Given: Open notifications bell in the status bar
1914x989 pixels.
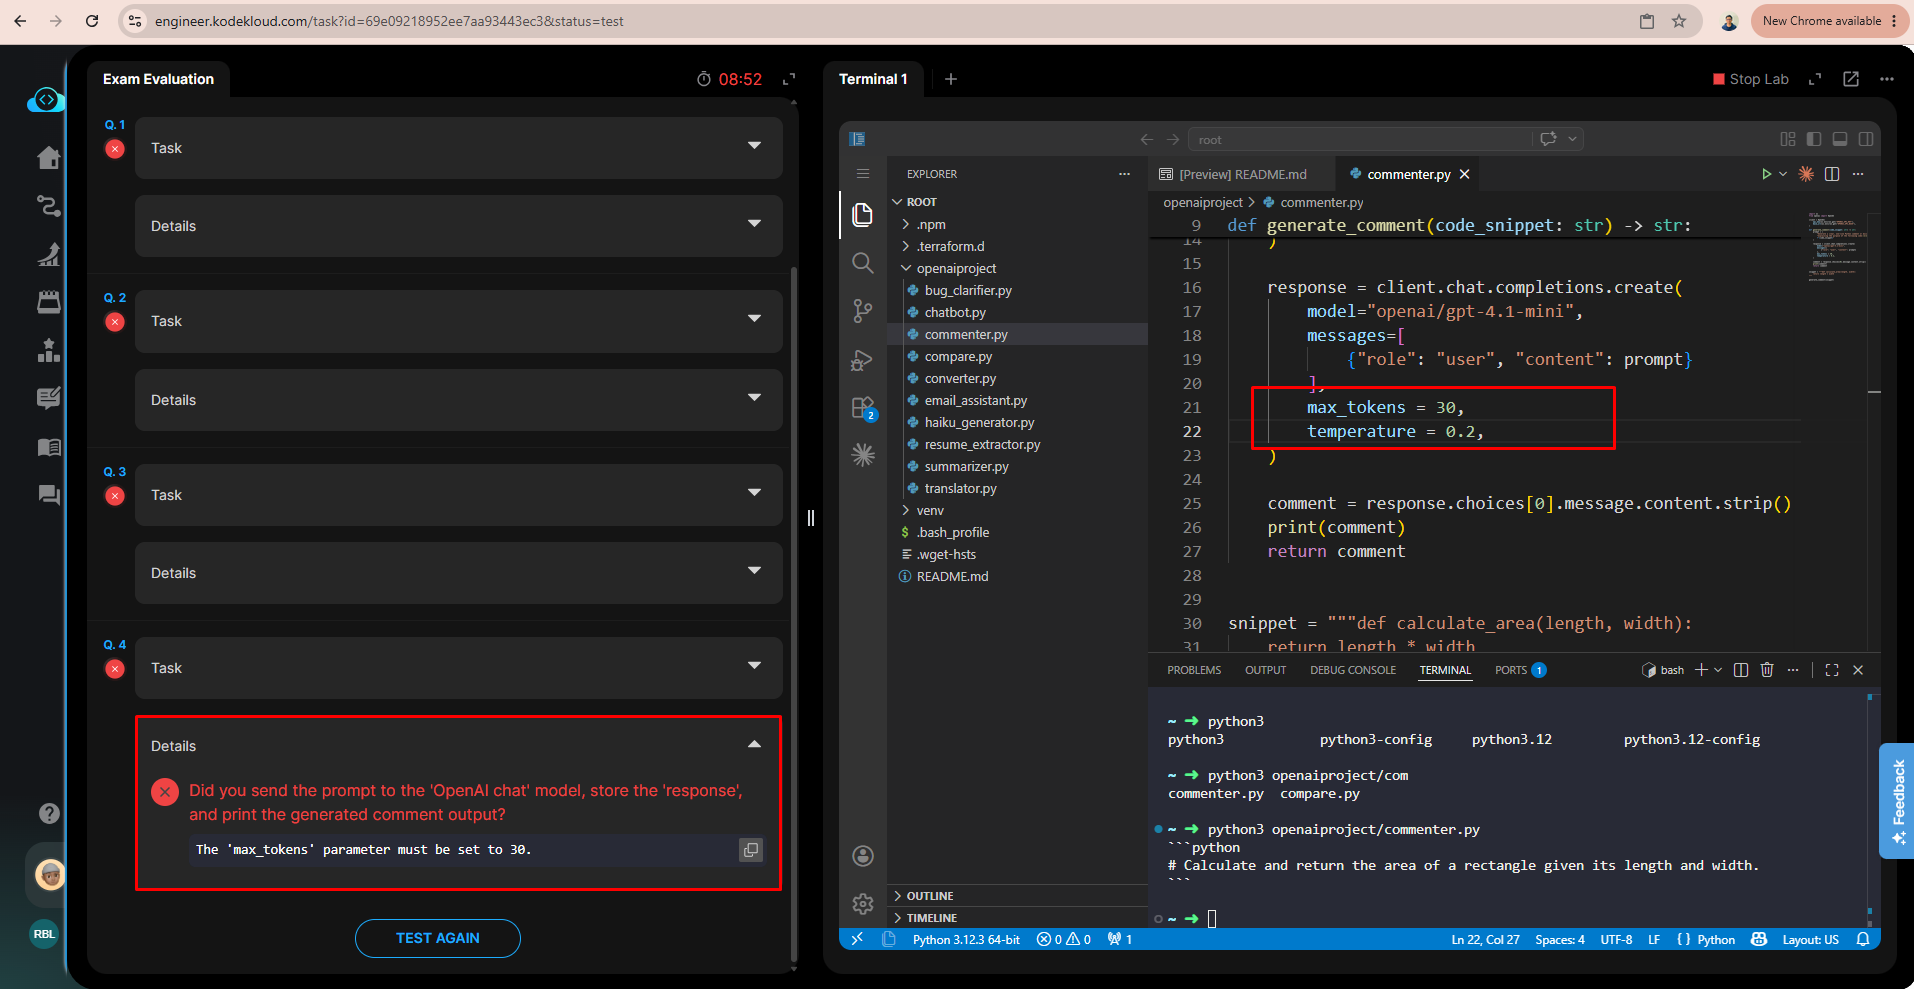Looking at the screenshot, I should click(x=1863, y=939).
